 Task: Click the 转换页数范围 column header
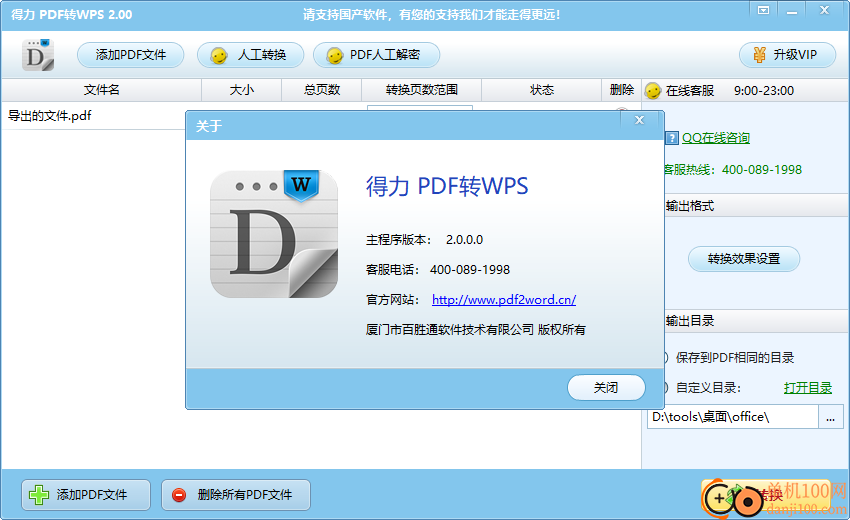point(421,90)
